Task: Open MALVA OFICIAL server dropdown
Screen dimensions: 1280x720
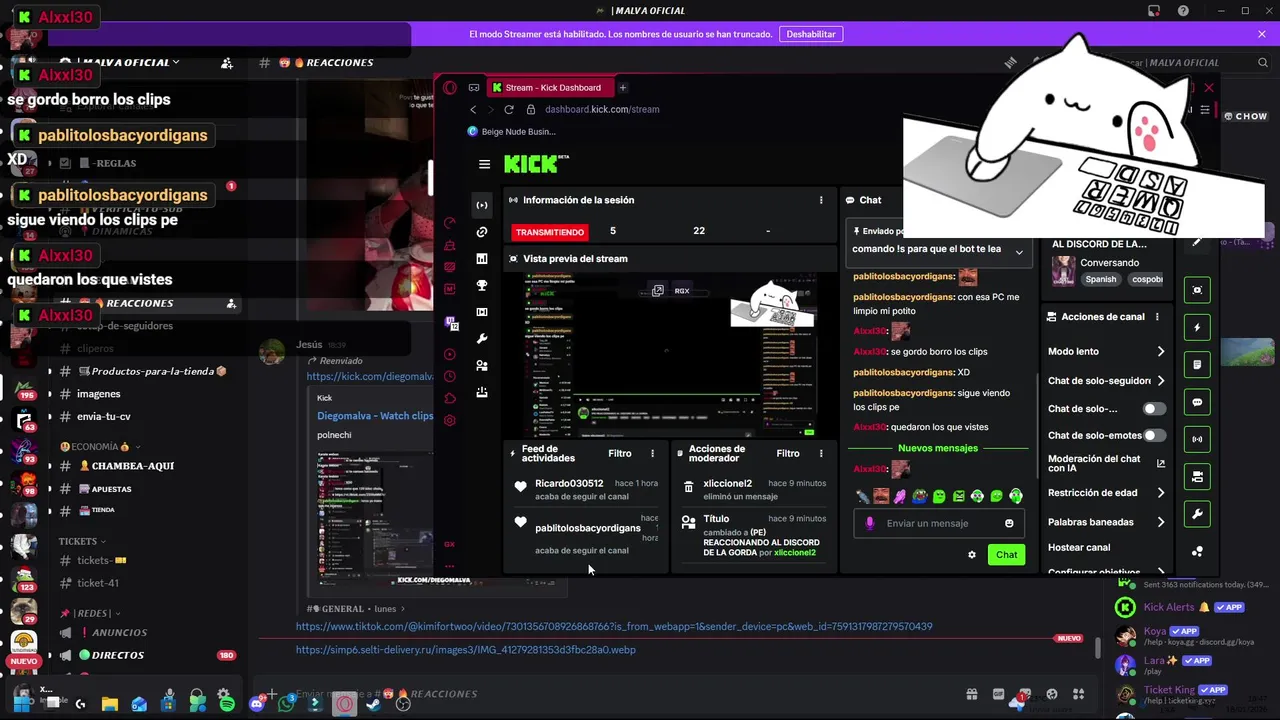Action: (127, 62)
